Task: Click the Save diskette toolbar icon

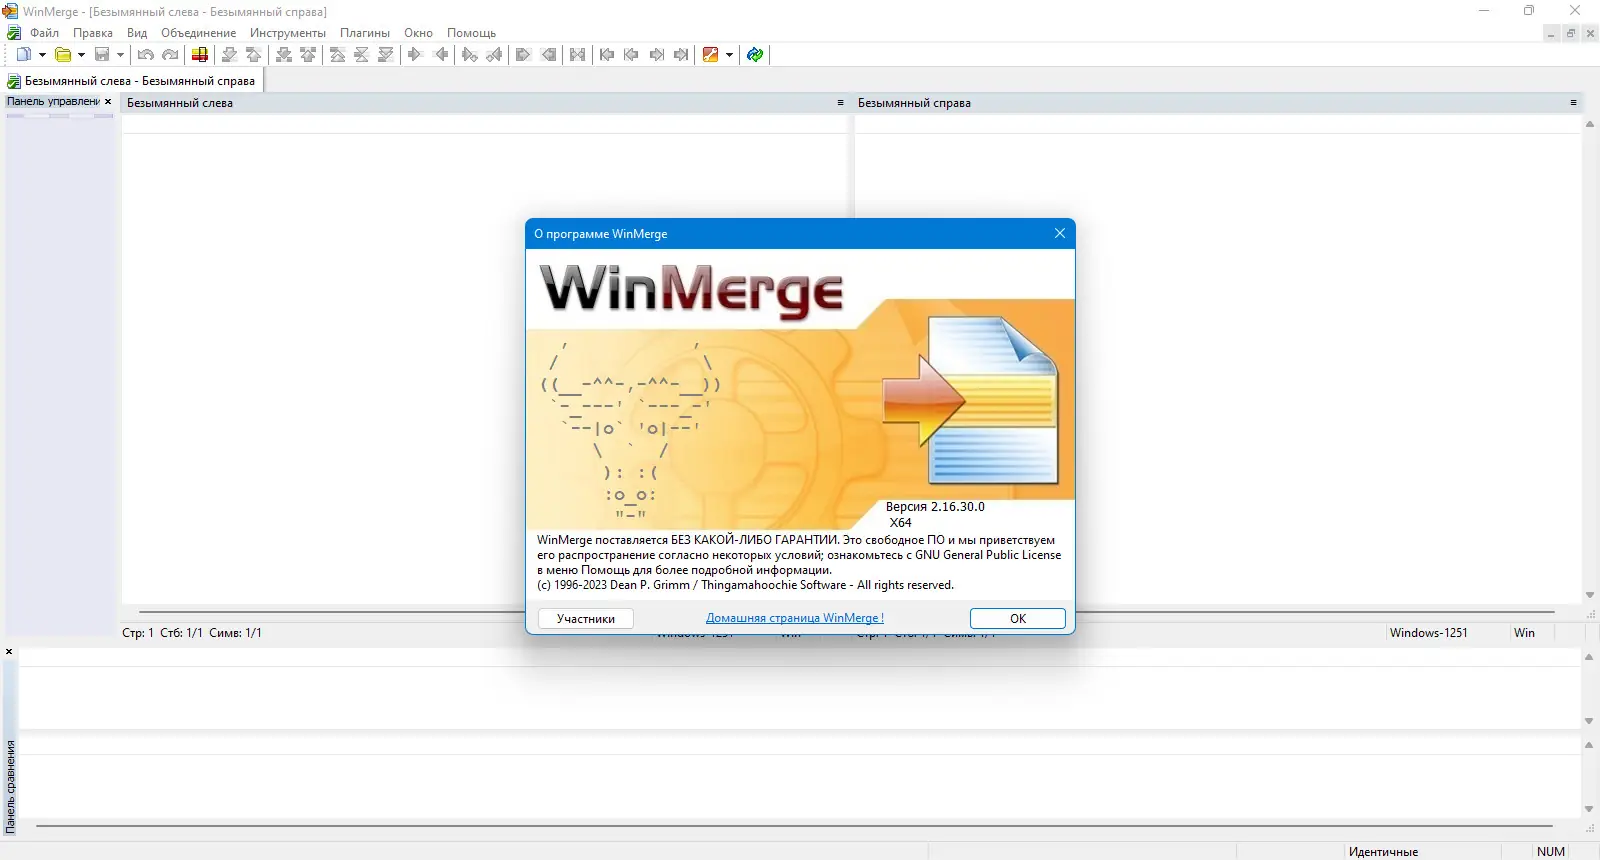Action: (102, 55)
